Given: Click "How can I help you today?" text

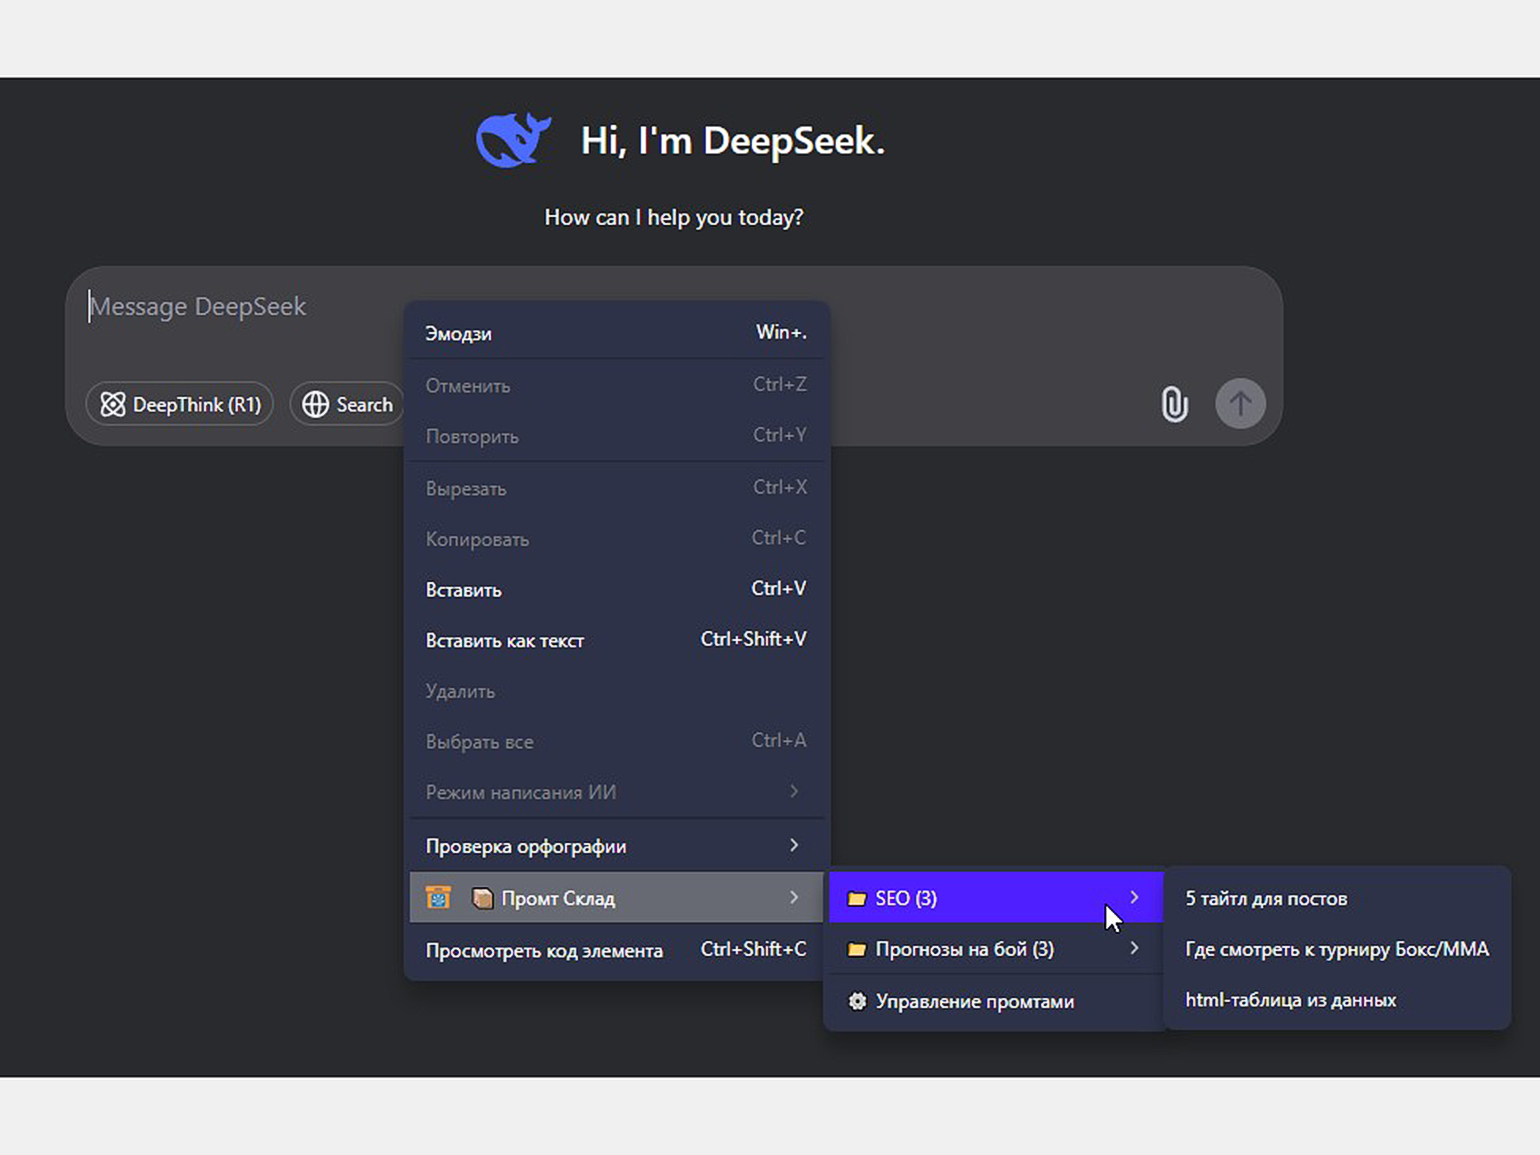Looking at the screenshot, I should click(x=674, y=217).
